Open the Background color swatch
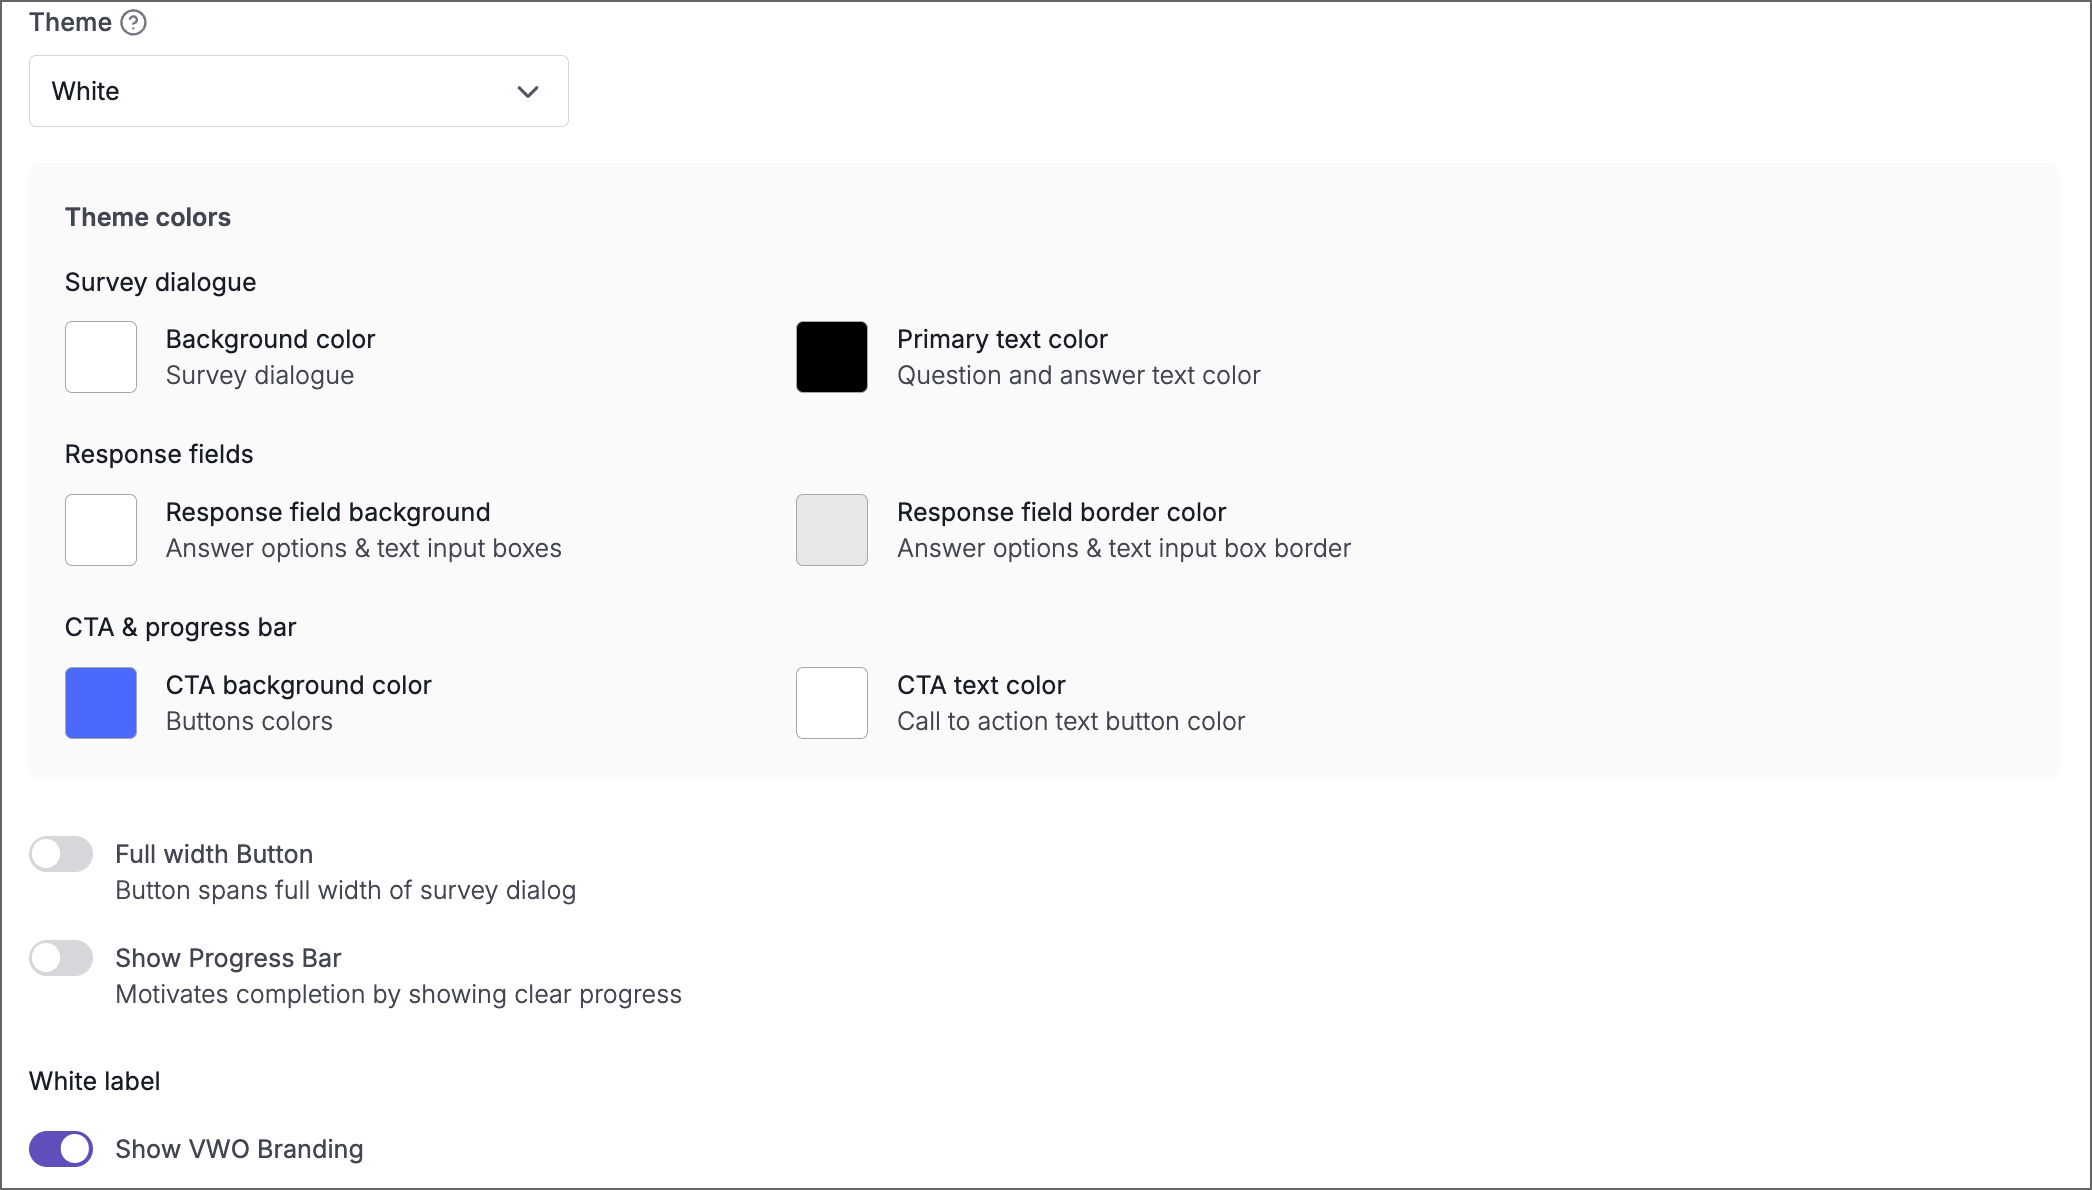The width and height of the screenshot is (2092, 1190). click(x=100, y=357)
